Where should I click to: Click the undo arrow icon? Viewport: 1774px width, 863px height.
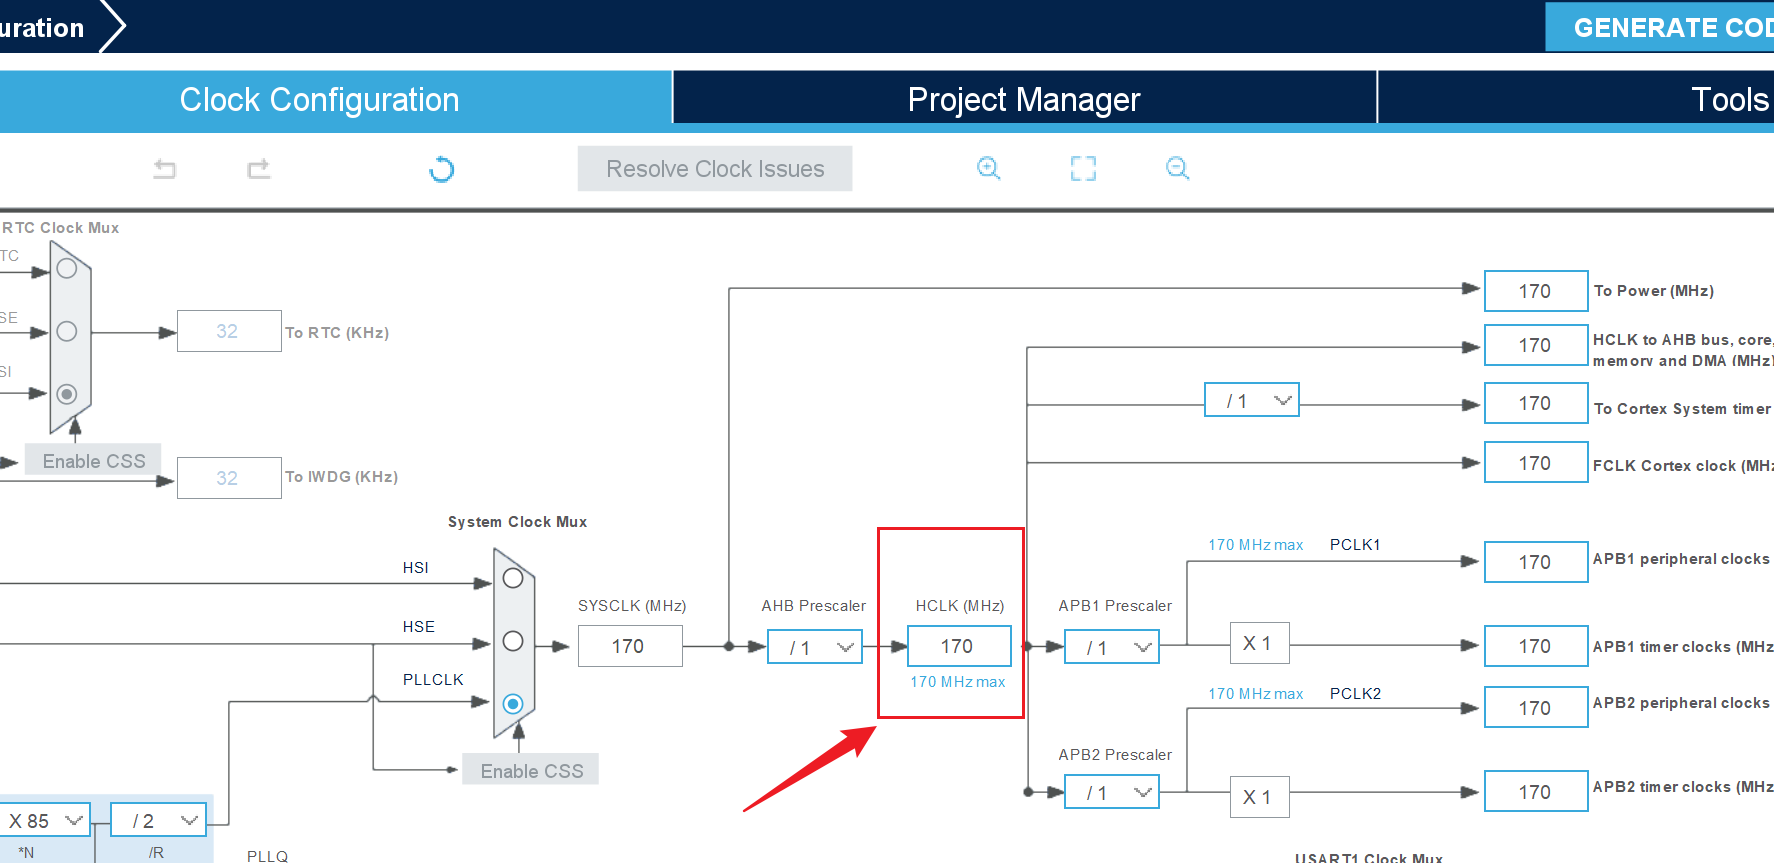point(165,169)
